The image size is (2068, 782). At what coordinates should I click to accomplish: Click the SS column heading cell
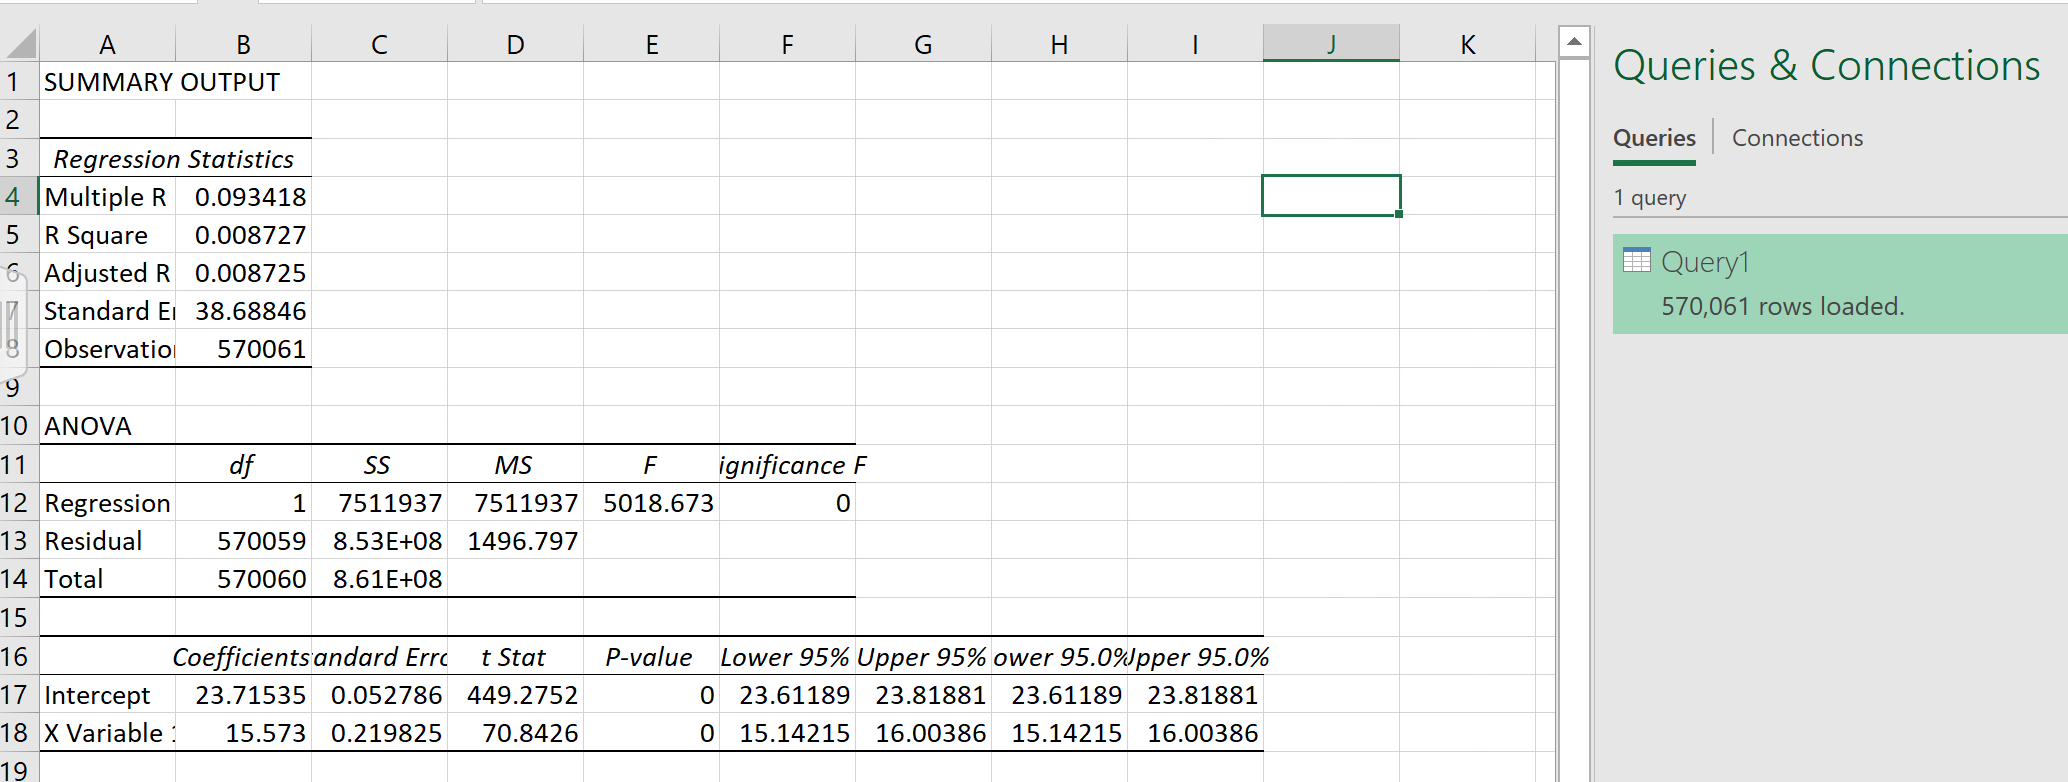[x=380, y=464]
